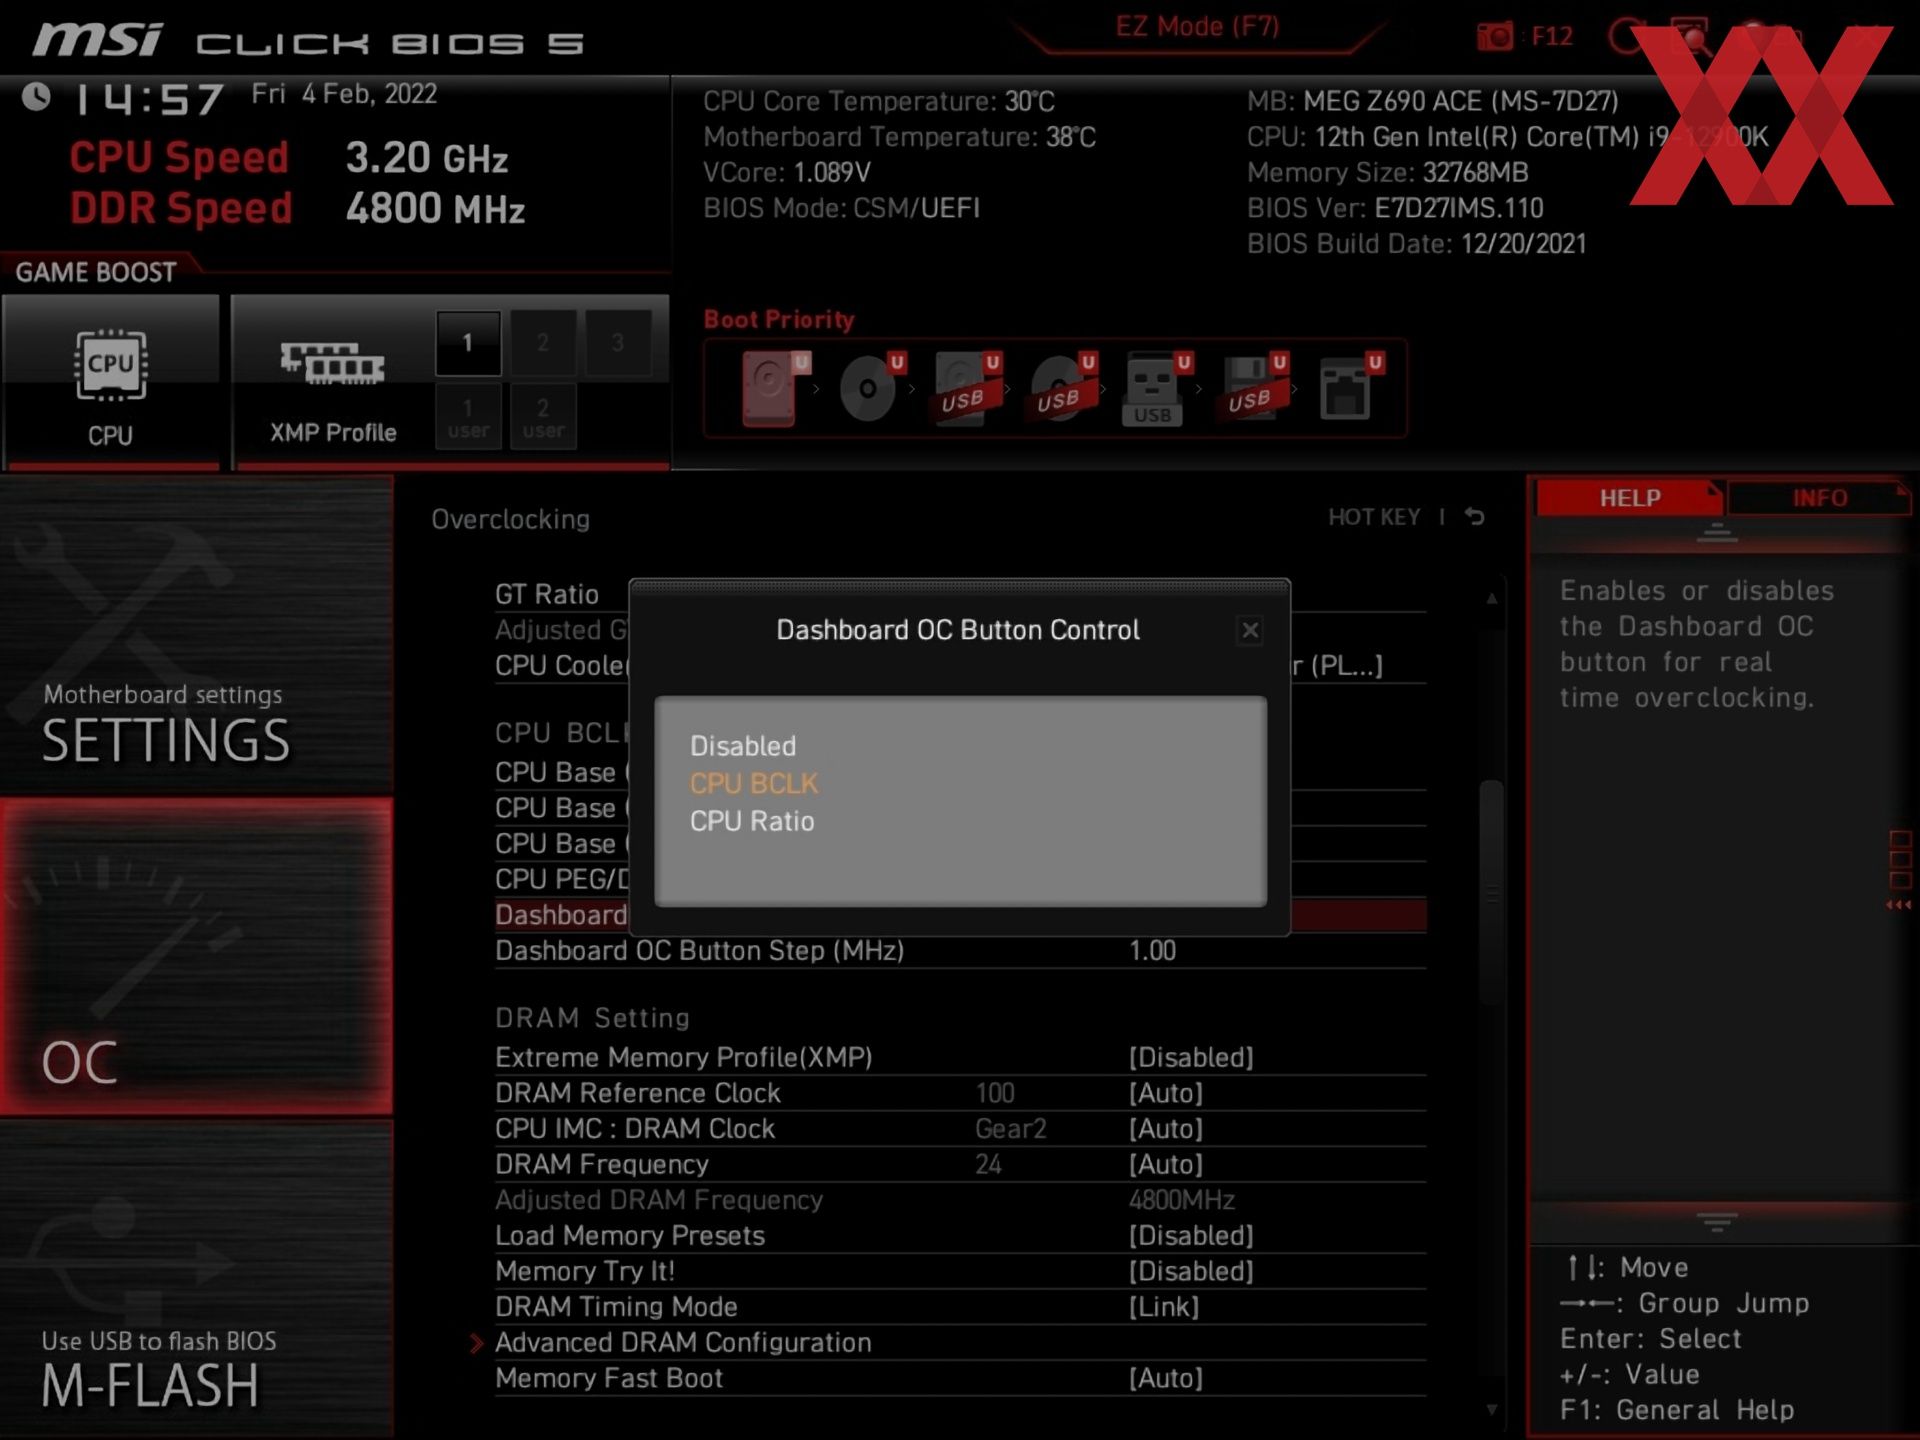Click Adjusted DRAM Frequency 4800MHz value
The width and height of the screenshot is (1920, 1440).
click(1181, 1200)
